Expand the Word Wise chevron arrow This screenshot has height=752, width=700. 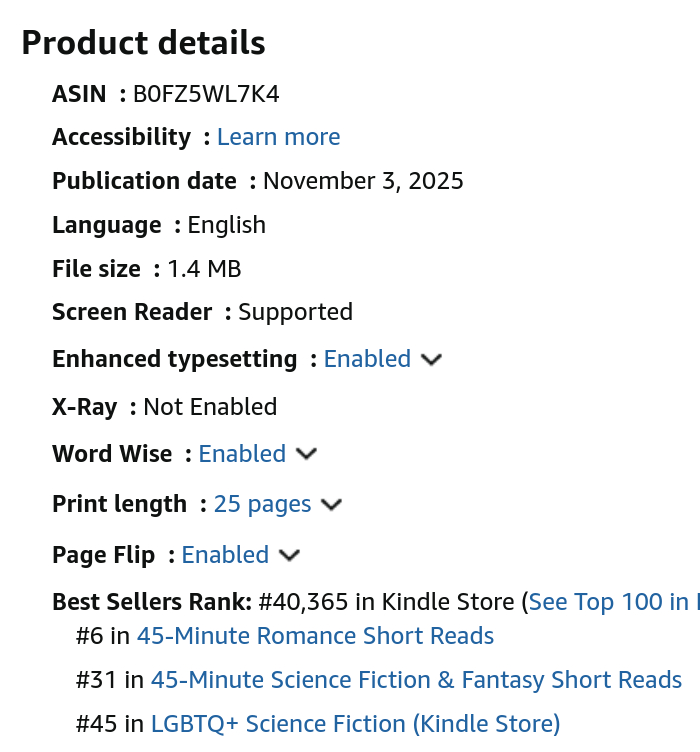click(307, 455)
